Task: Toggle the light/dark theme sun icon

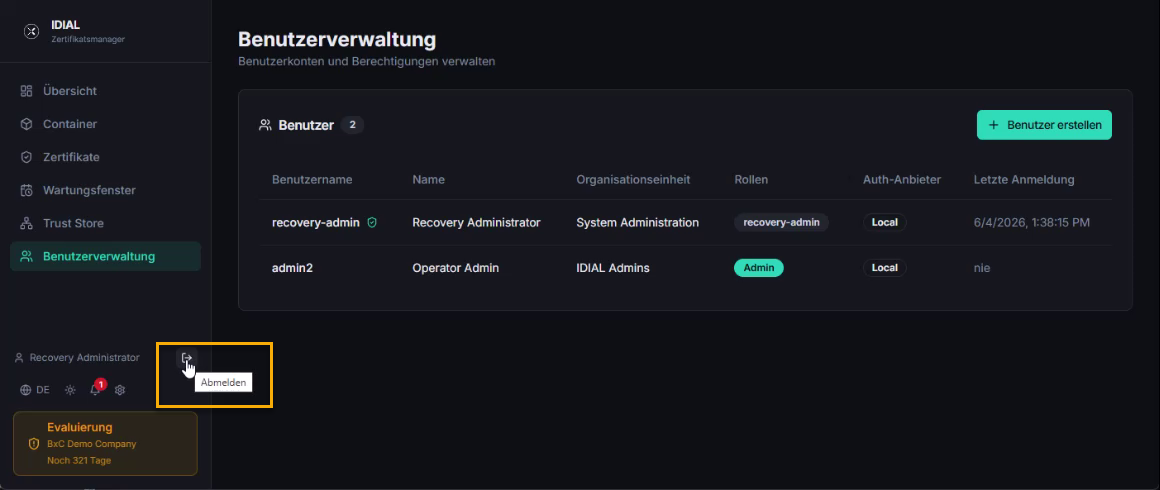Action: point(70,389)
